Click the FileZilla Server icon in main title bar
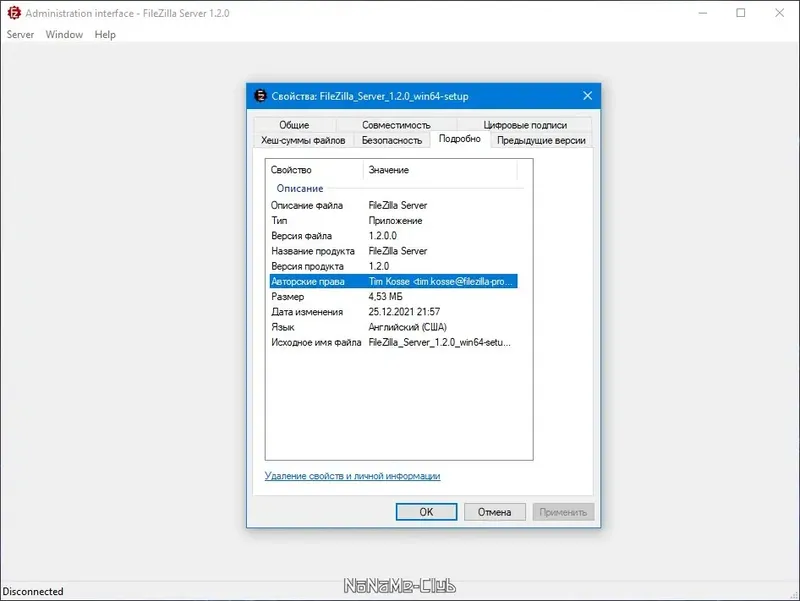 (x=14, y=13)
